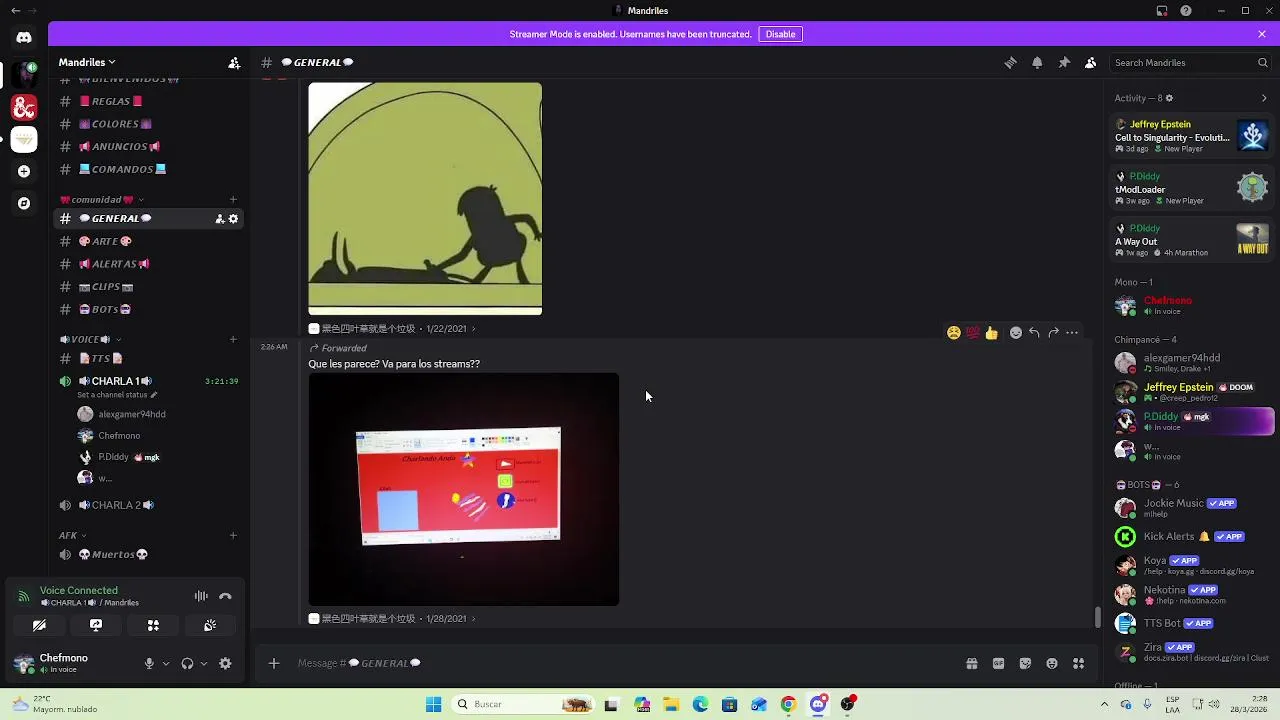Open the gift icon in message bar
The image size is (1280, 720).
pyautogui.click(x=971, y=663)
